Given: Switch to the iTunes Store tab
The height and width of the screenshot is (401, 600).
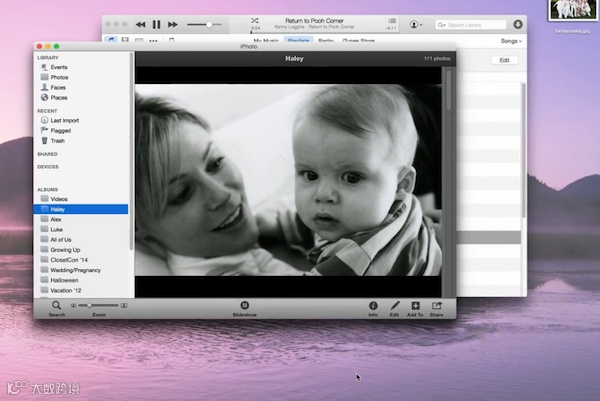Looking at the screenshot, I should [x=359, y=41].
